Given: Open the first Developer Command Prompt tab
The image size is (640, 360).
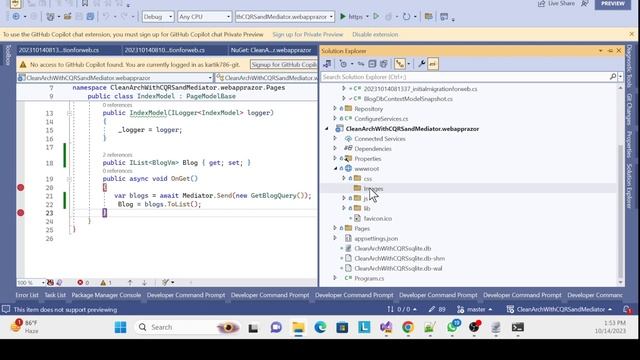Looking at the screenshot, I should pos(186,295).
